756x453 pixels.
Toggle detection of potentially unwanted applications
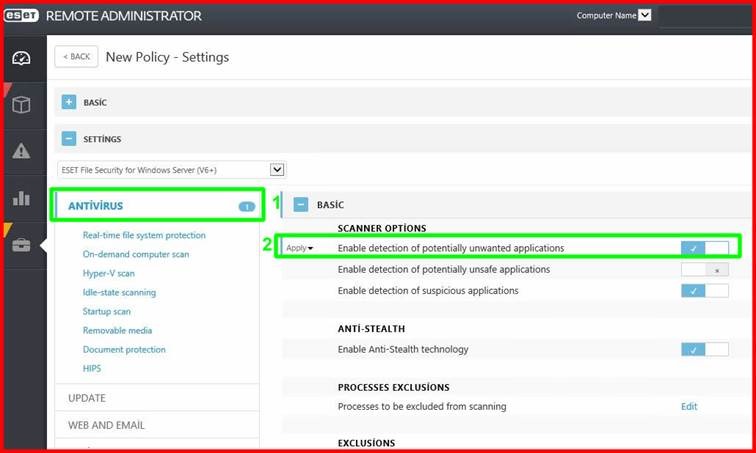tap(704, 248)
